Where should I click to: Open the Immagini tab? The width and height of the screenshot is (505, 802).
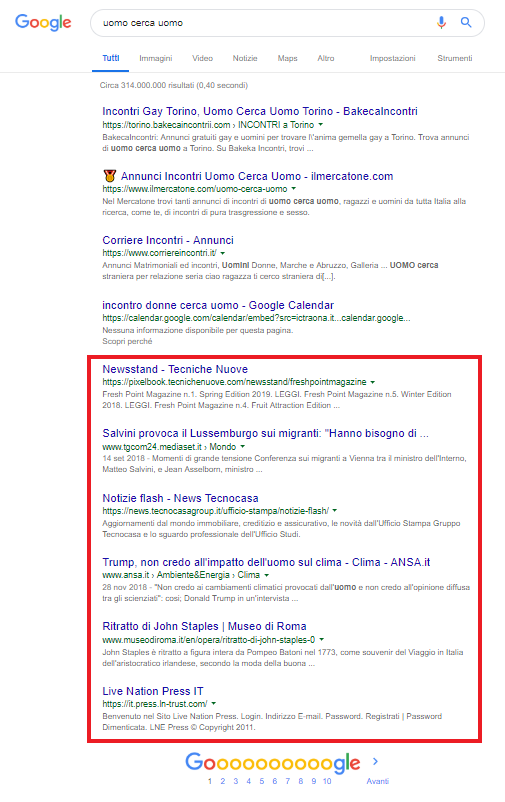156,58
